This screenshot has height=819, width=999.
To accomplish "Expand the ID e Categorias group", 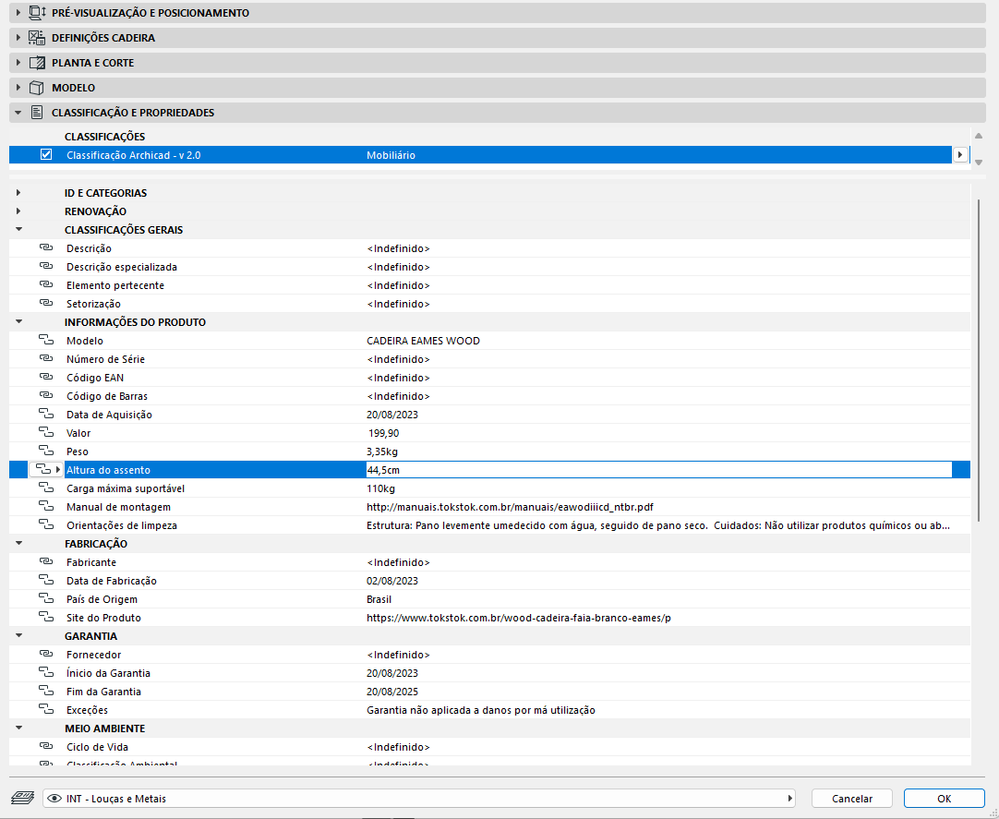I will (18, 192).
